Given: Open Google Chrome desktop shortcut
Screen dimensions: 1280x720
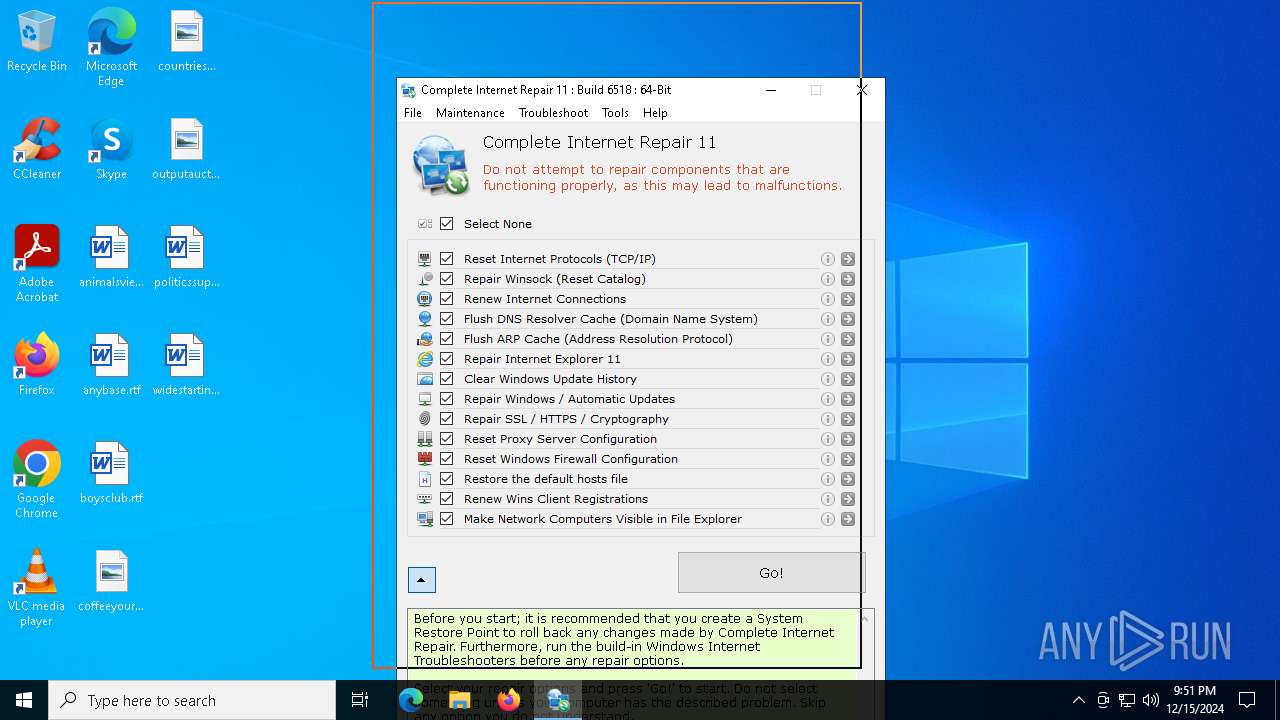Looking at the screenshot, I should (36, 480).
